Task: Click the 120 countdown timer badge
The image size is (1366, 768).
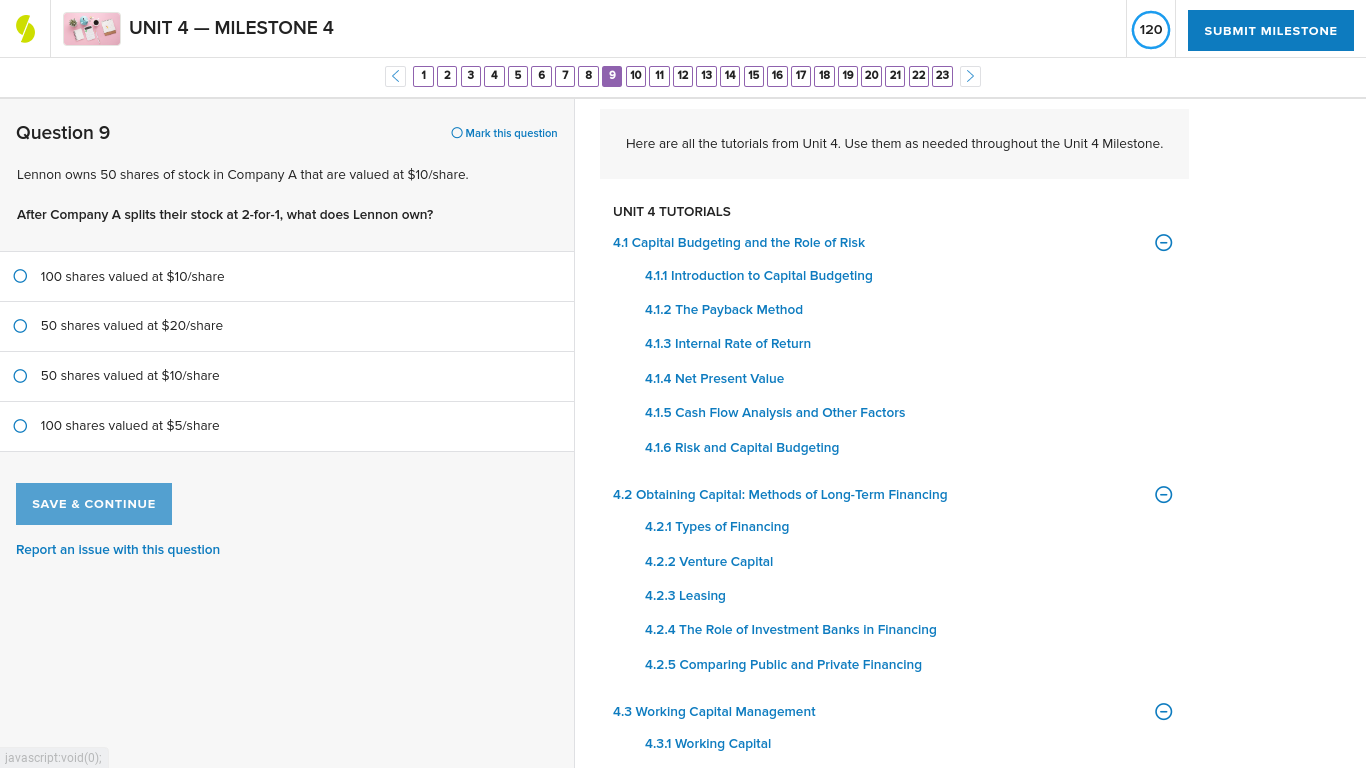Action: 1150,30
